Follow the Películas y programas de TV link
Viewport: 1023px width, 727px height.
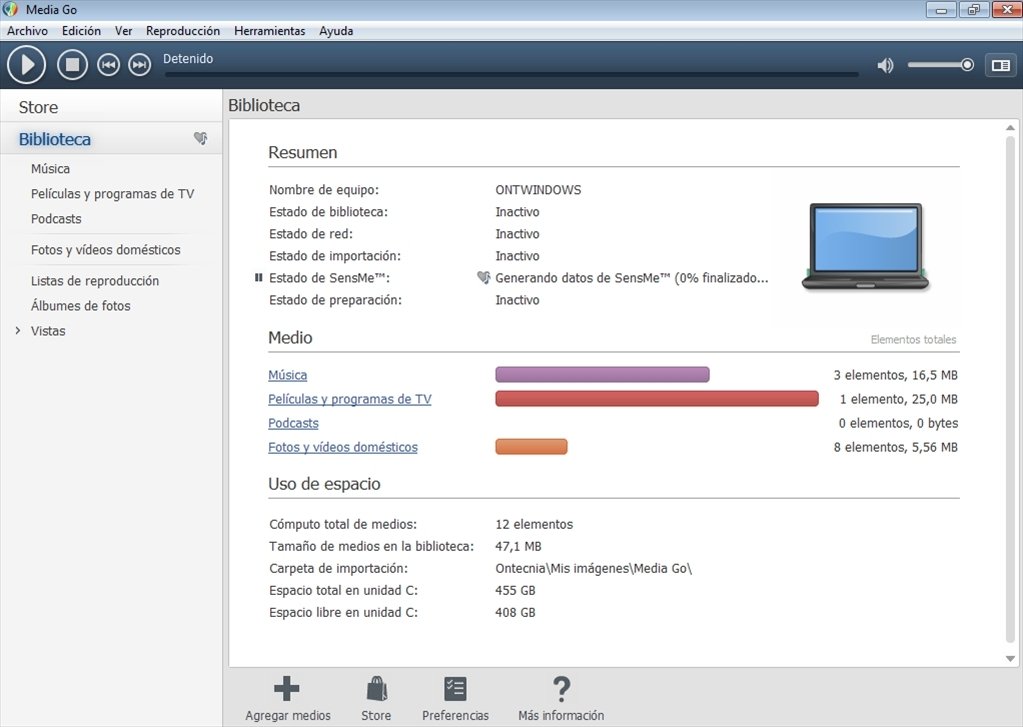pyautogui.click(x=350, y=399)
